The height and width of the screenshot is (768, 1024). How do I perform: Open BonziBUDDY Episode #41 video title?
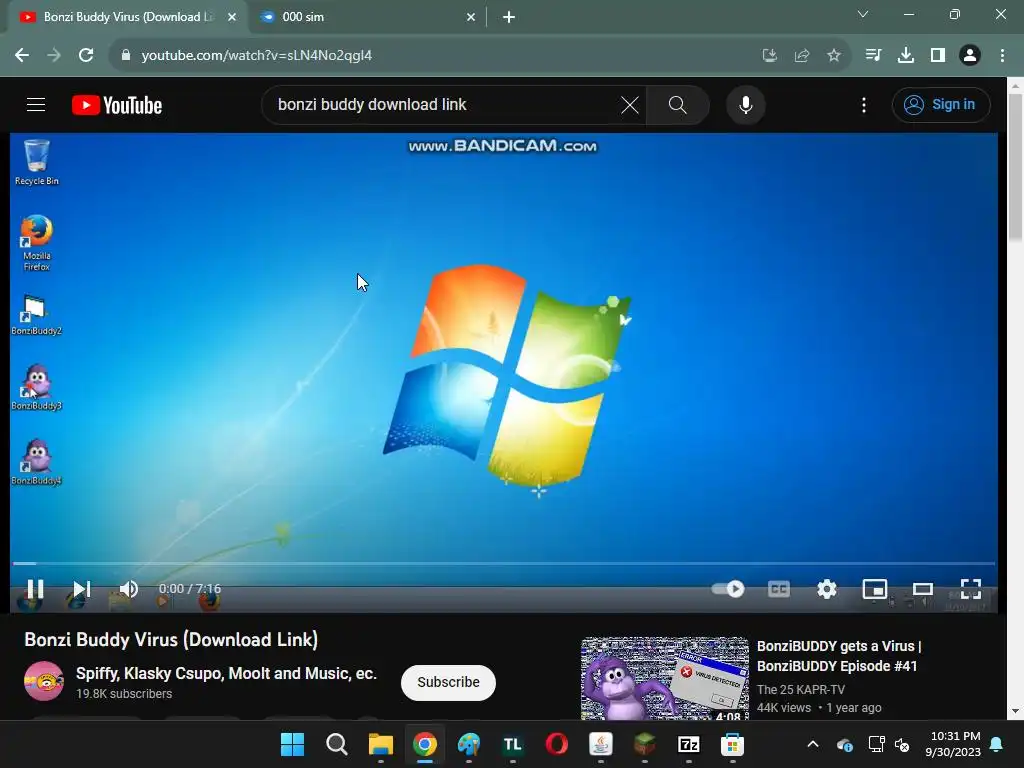[x=839, y=656]
